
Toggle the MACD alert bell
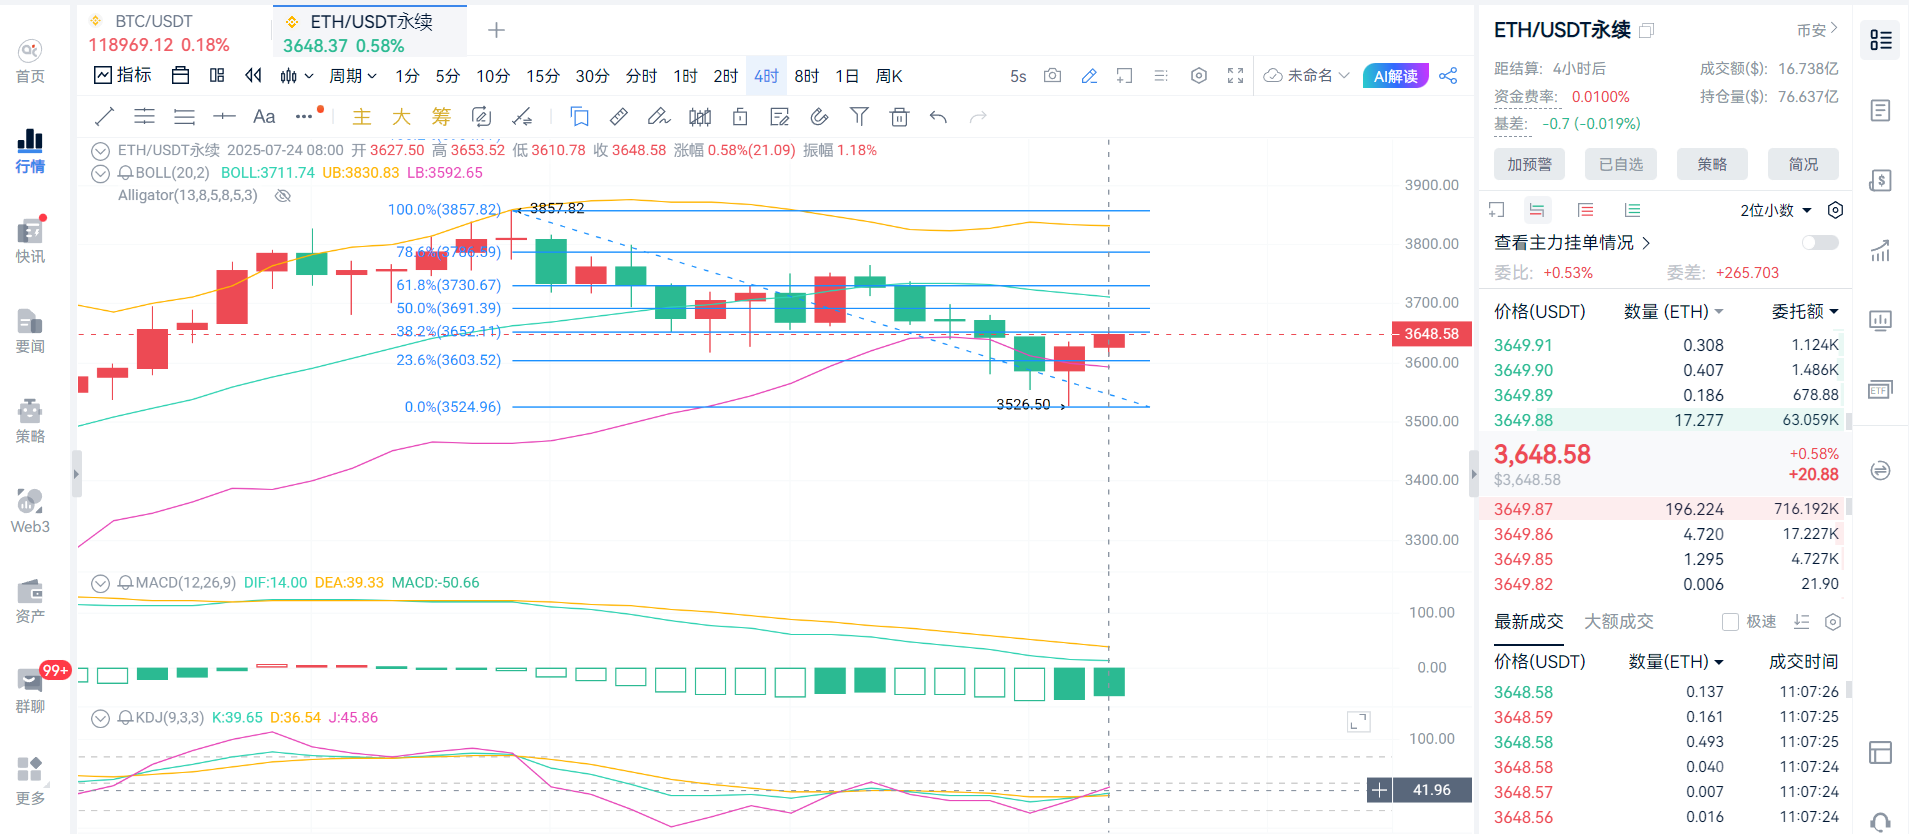pyautogui.click(x=126, y=583)
